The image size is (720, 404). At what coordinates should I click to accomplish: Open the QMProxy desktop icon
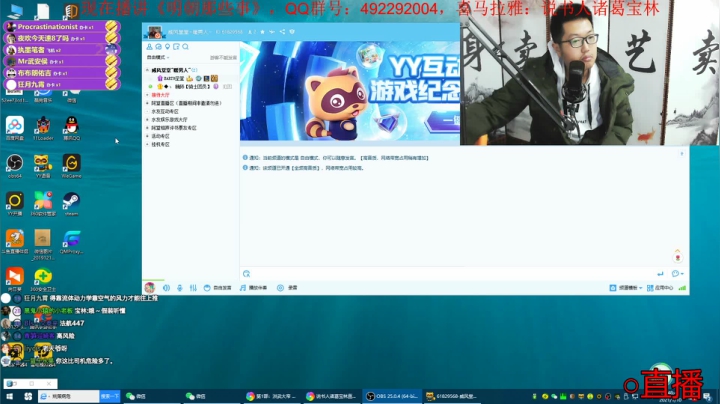coord(72,242)
